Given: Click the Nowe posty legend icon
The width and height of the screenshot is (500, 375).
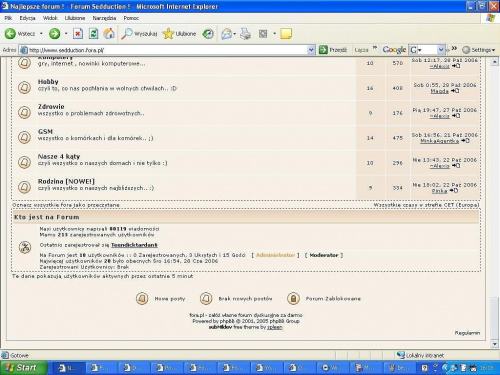Looking at the screenshot, I should pos(142,298).
